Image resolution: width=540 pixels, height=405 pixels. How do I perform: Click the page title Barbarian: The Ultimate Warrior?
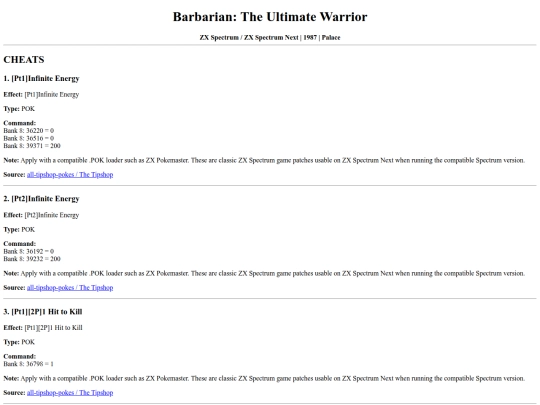click(270, 17)
